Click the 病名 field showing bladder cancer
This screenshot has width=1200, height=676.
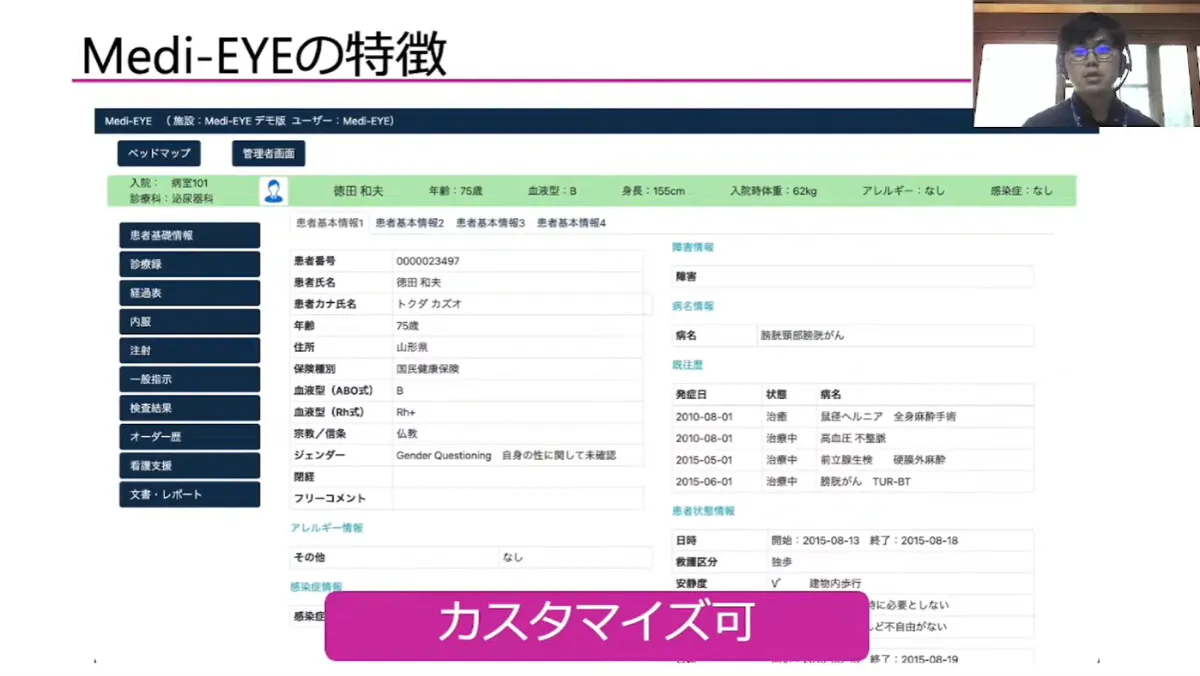[895, 335]
